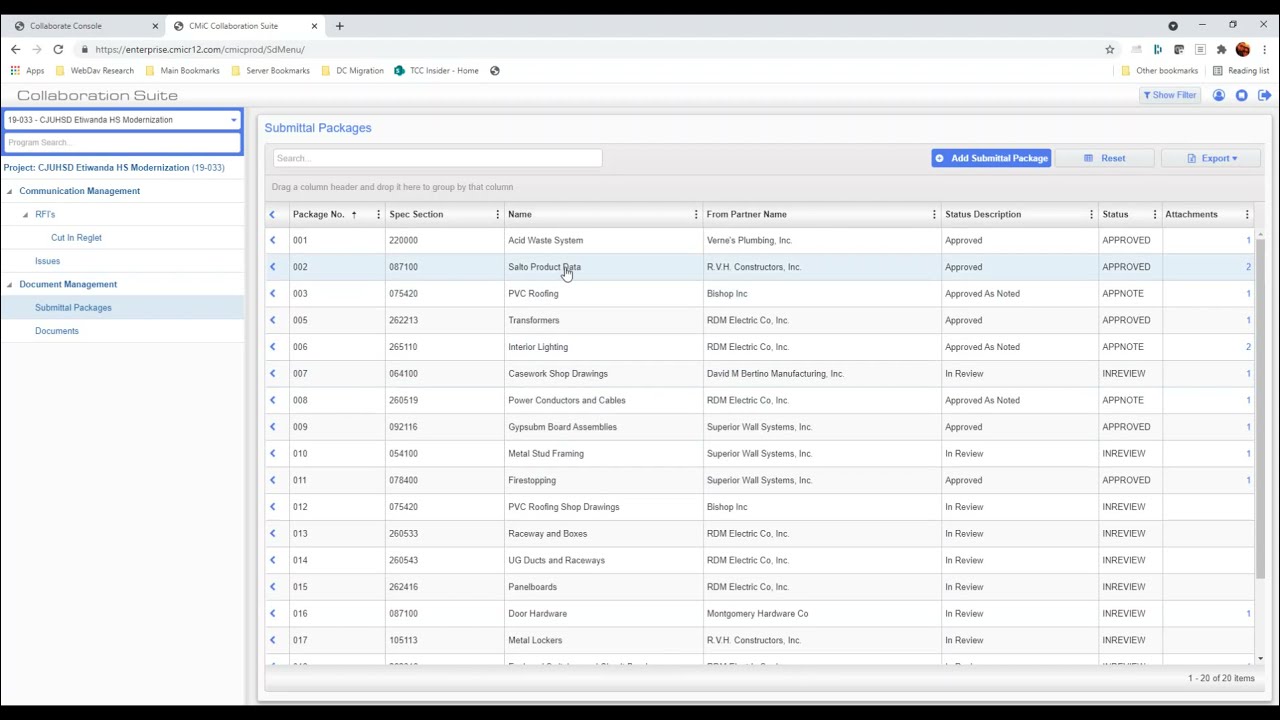Screen dimensions: 1280x720
Task: Open the project selector dropdown 19-033
Action: pos(121,120)
